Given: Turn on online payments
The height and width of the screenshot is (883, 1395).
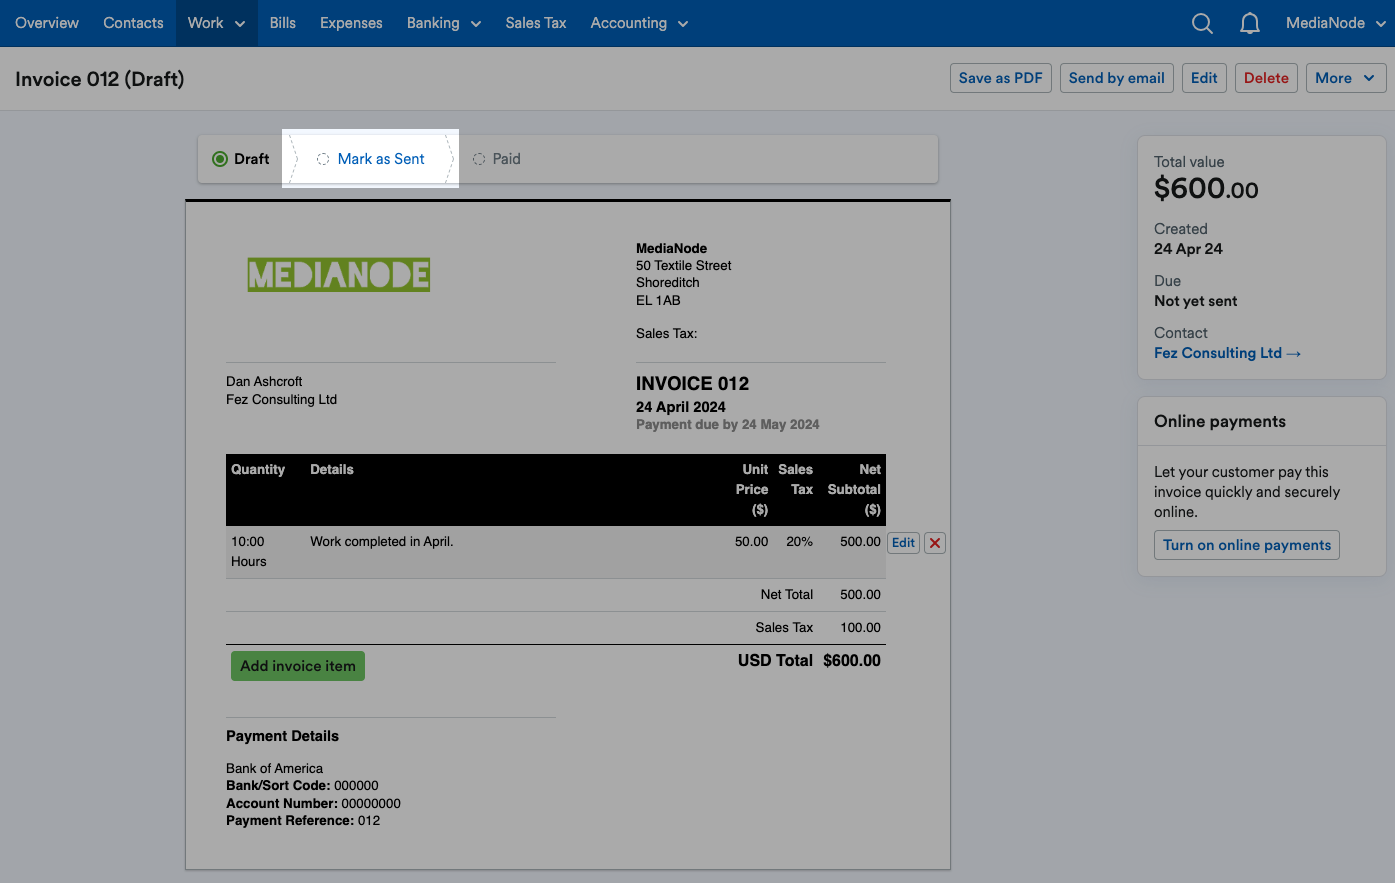Looking at the screenshot, I should point(1247,545).
